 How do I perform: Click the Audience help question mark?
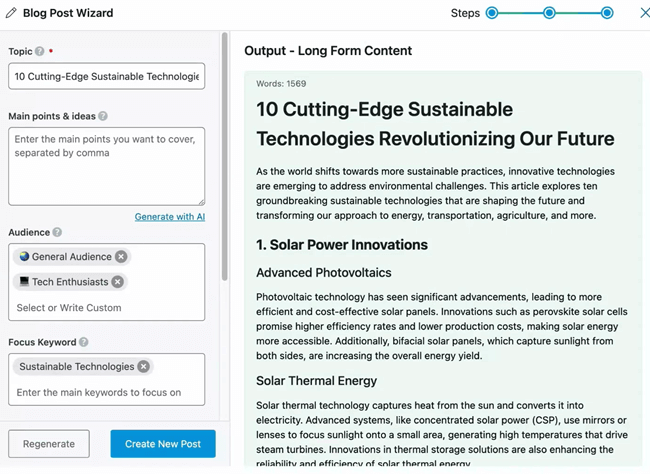click(57, 232)
